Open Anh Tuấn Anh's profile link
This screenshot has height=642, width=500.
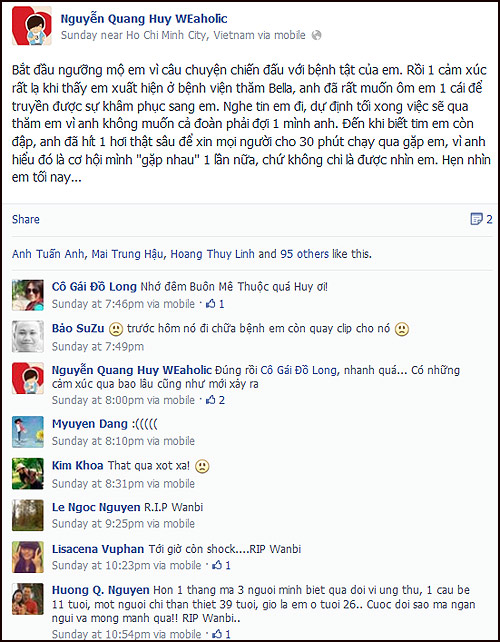48,254
